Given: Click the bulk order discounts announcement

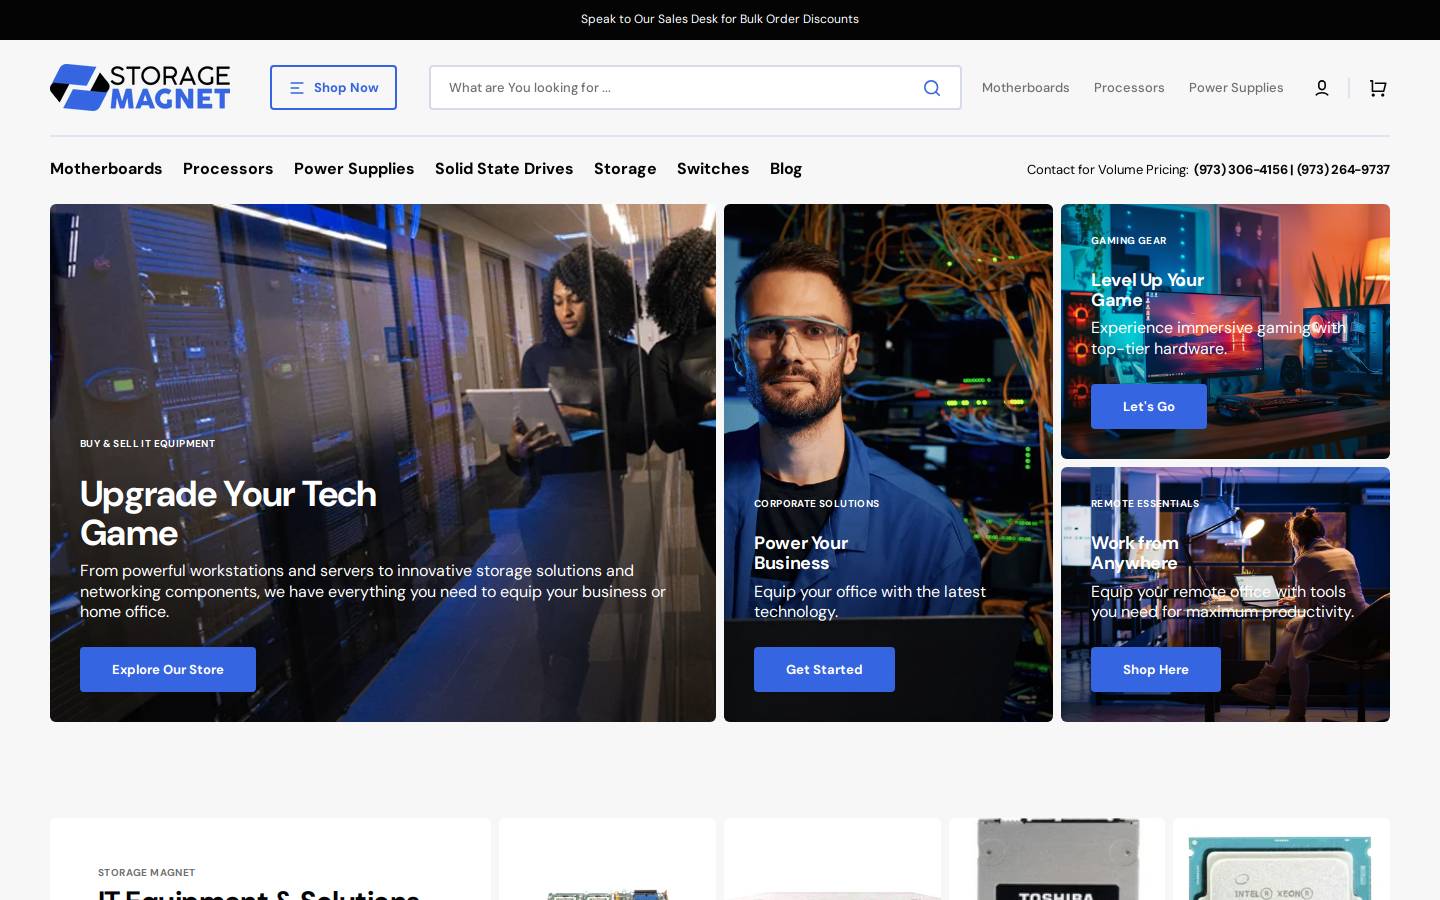Looking at the screenshot, I should [720, 19].
